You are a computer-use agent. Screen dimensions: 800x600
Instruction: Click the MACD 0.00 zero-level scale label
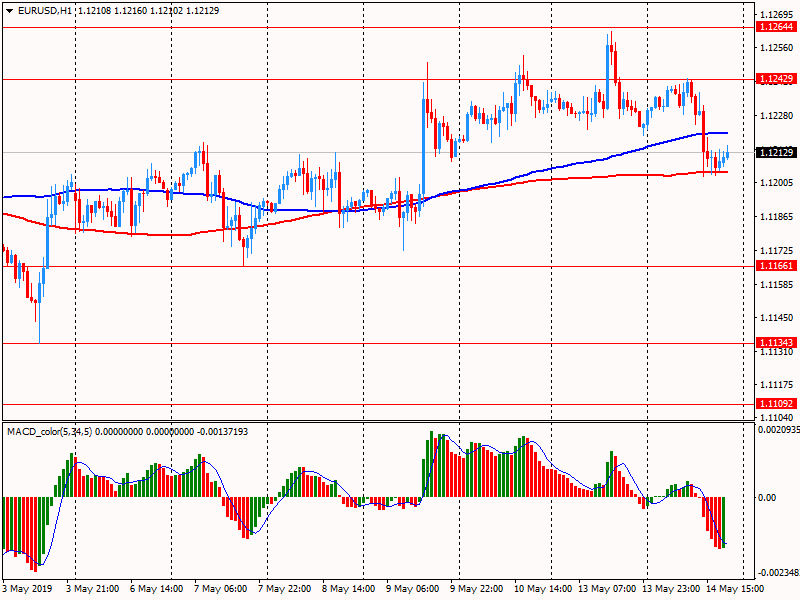click(x=767, y=497)
